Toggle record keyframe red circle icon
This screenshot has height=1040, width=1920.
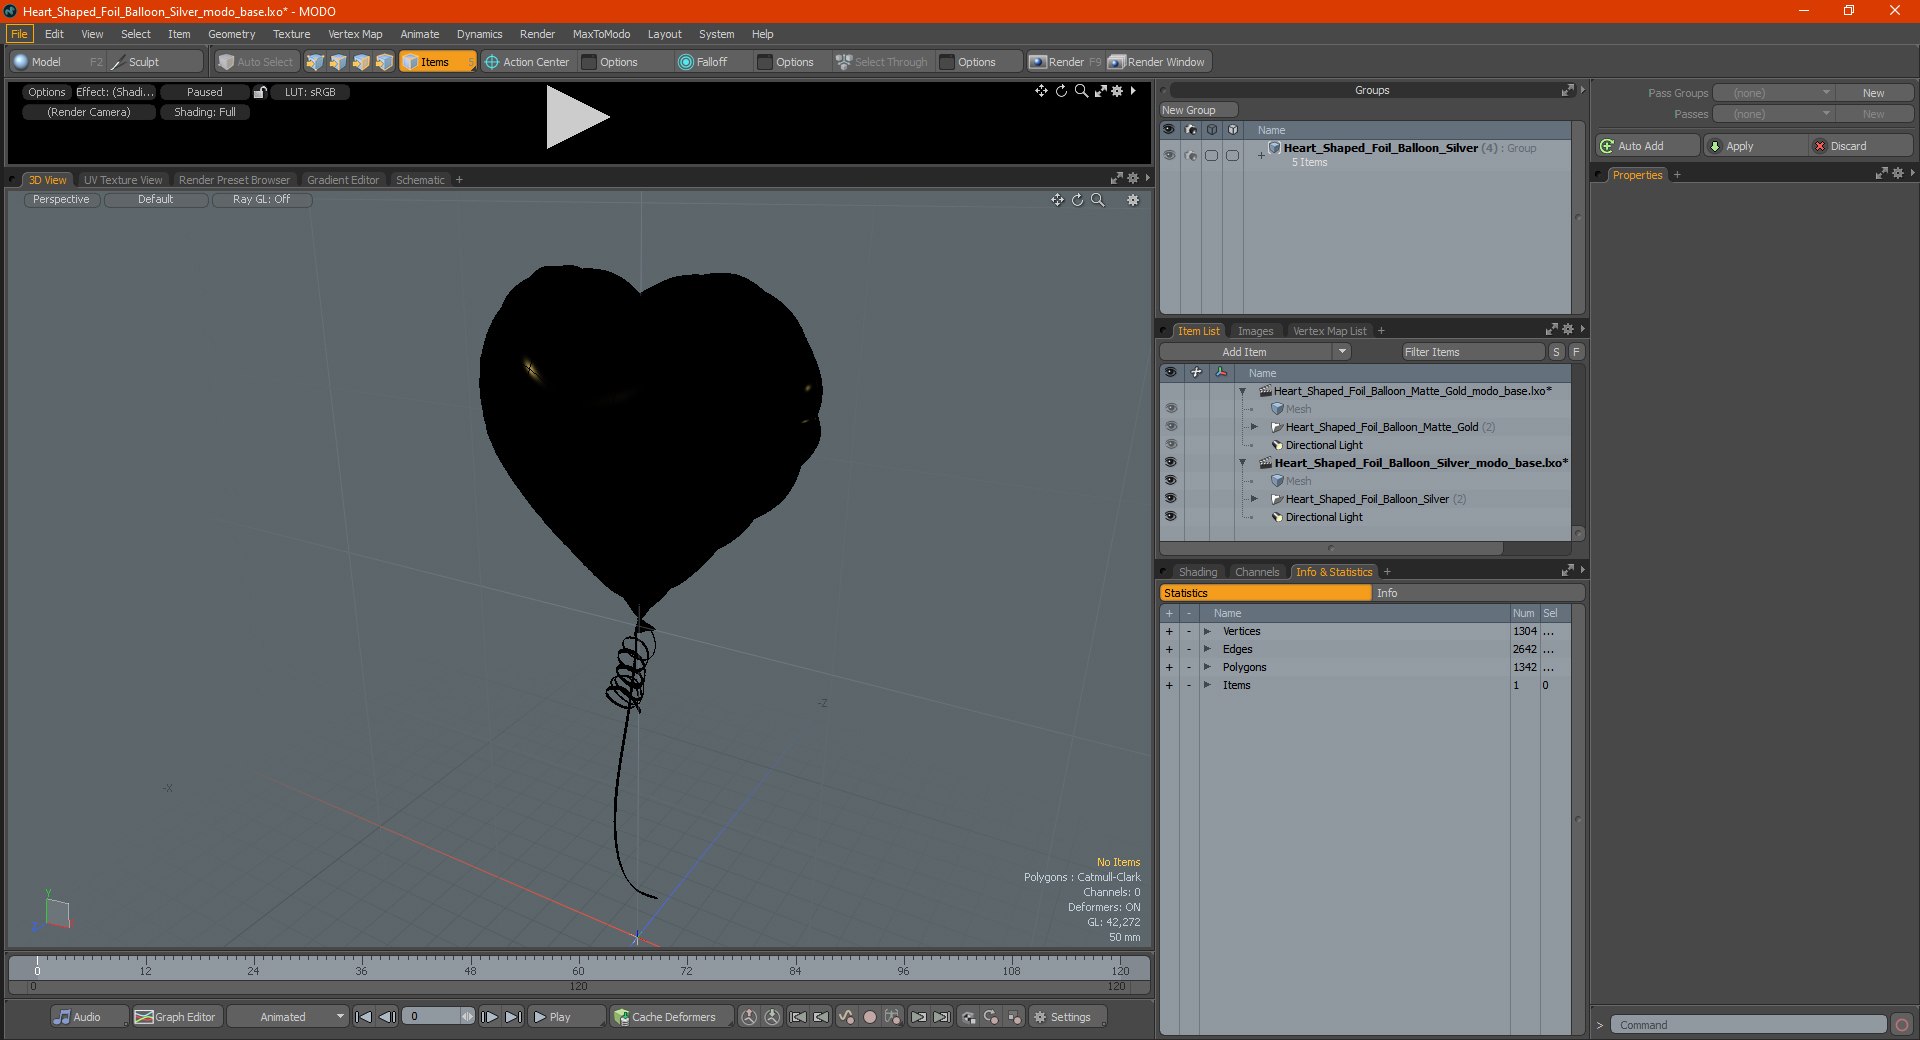coord(869,1017)
